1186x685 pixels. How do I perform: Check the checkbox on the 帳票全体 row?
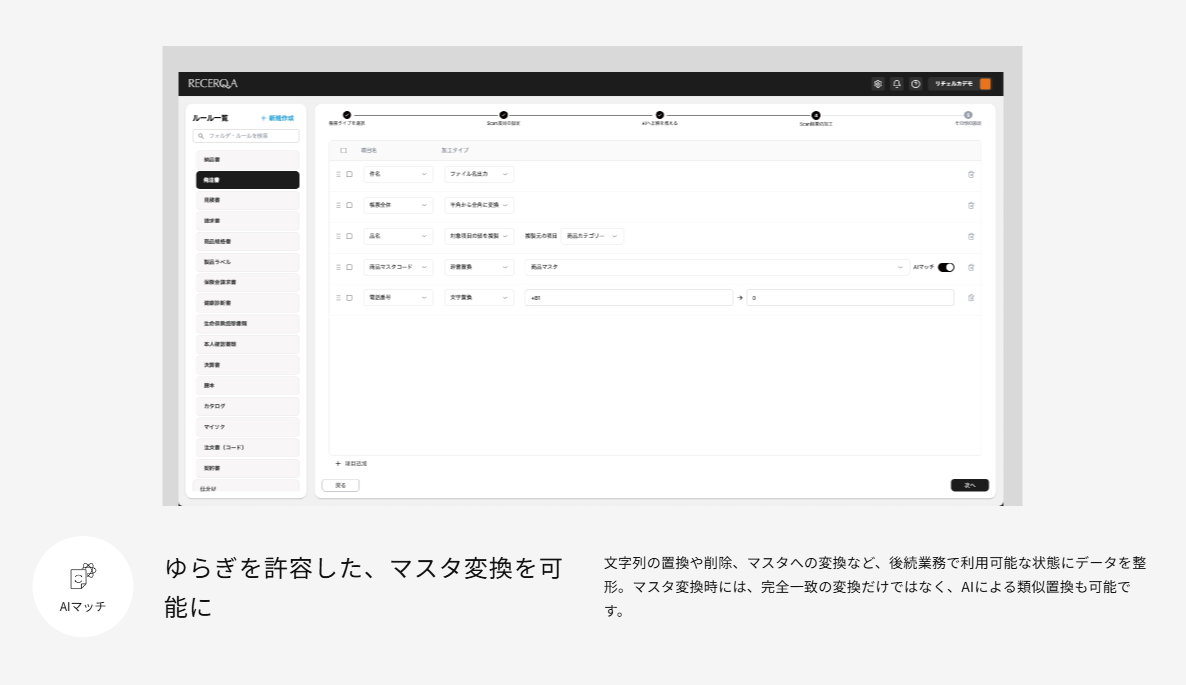349,205
